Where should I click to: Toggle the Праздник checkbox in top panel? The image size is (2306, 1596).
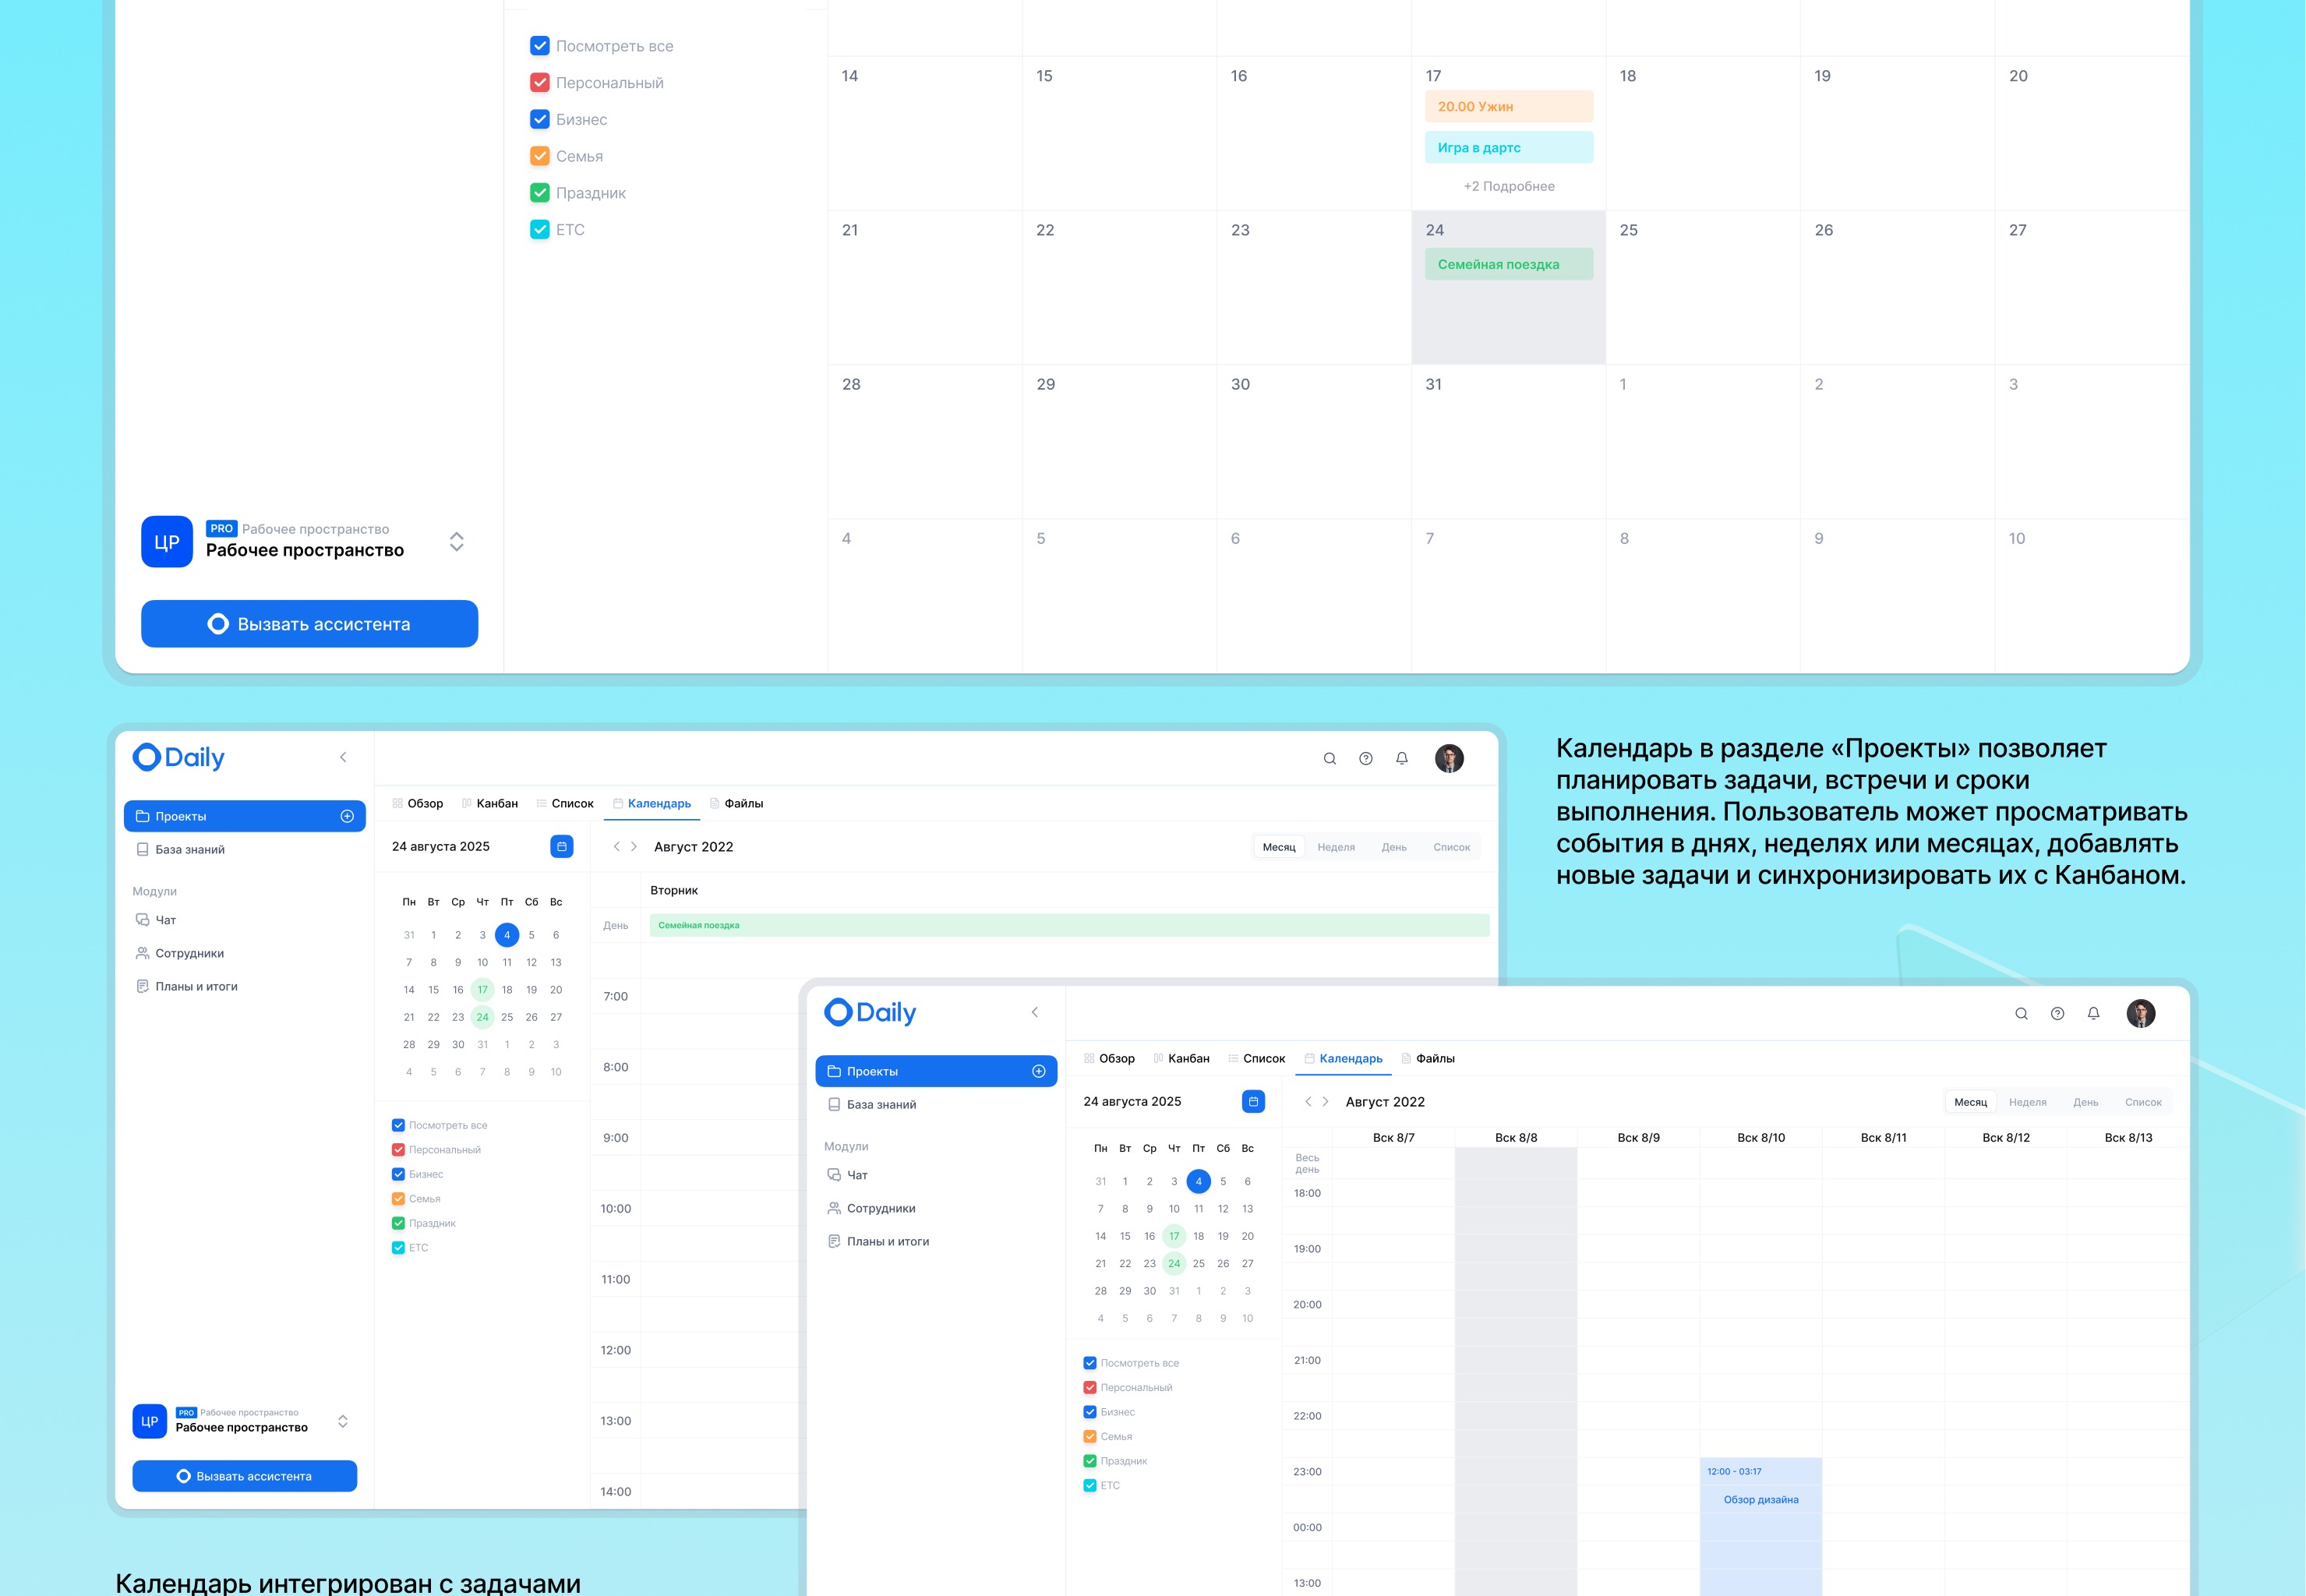(x=540, y=193)
